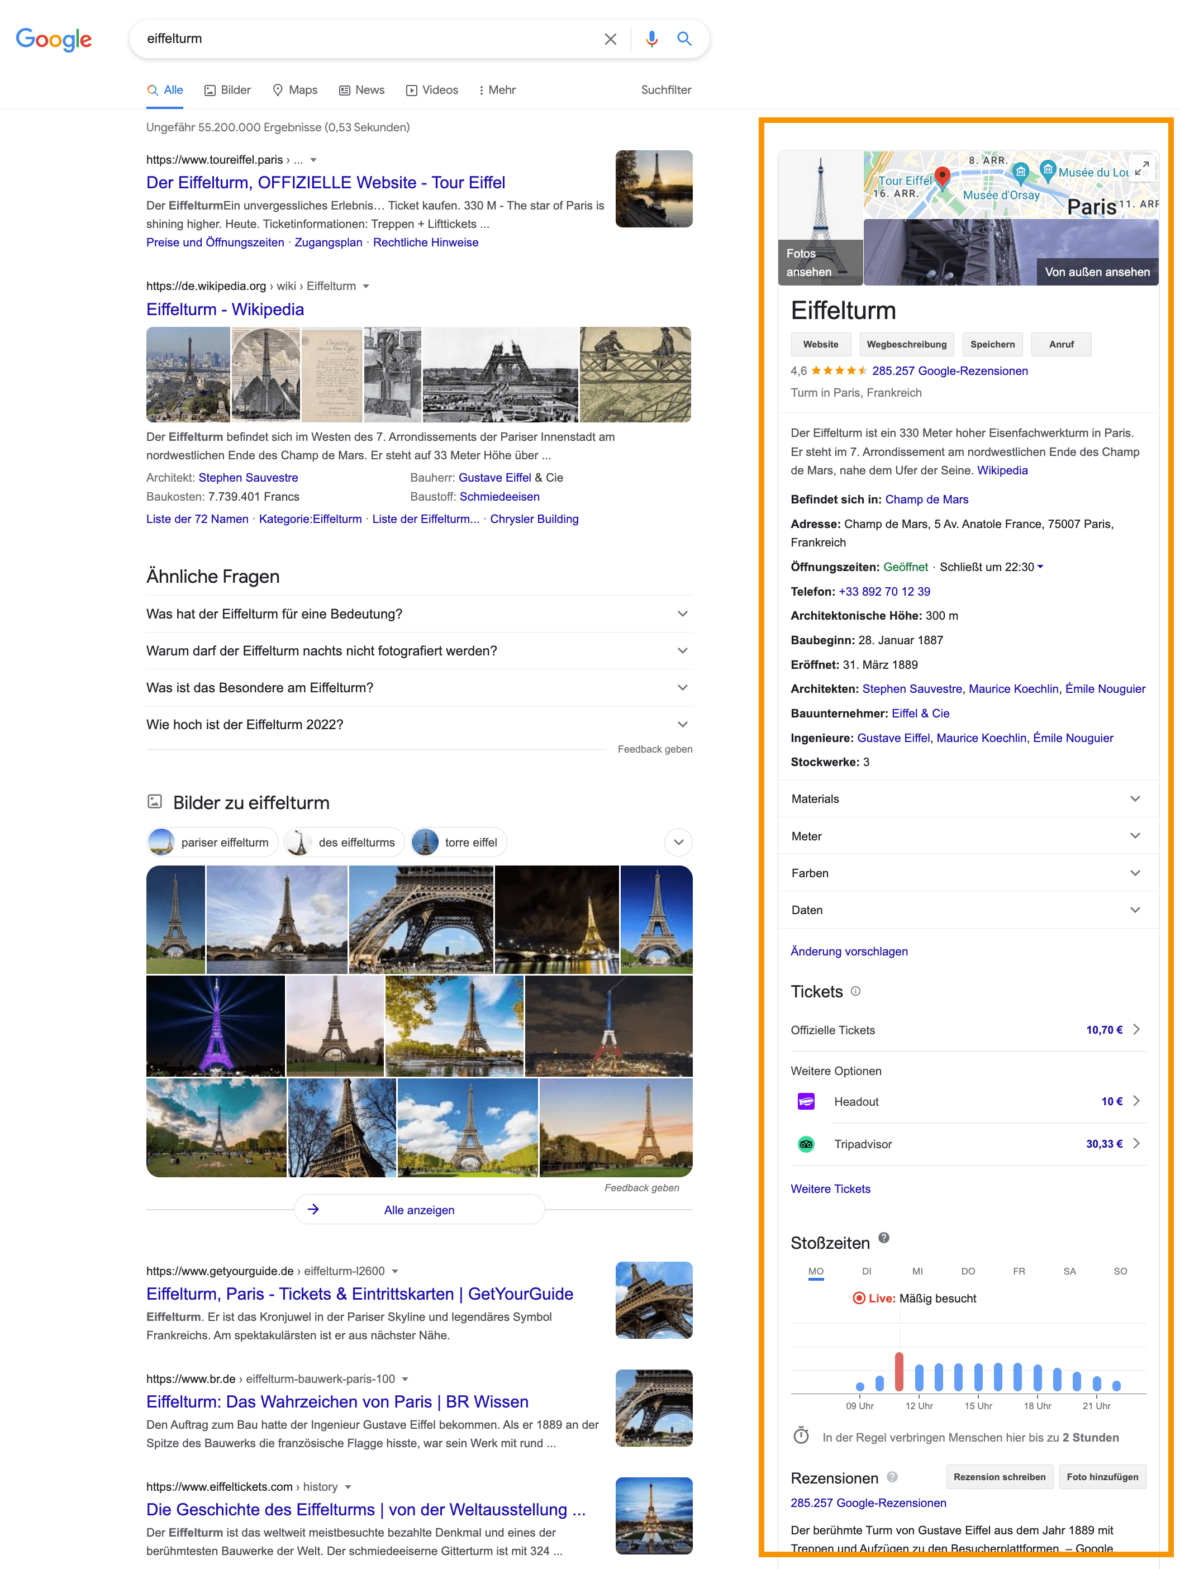
Task: Select the Alle search tab
Action: tap(165, 90)
